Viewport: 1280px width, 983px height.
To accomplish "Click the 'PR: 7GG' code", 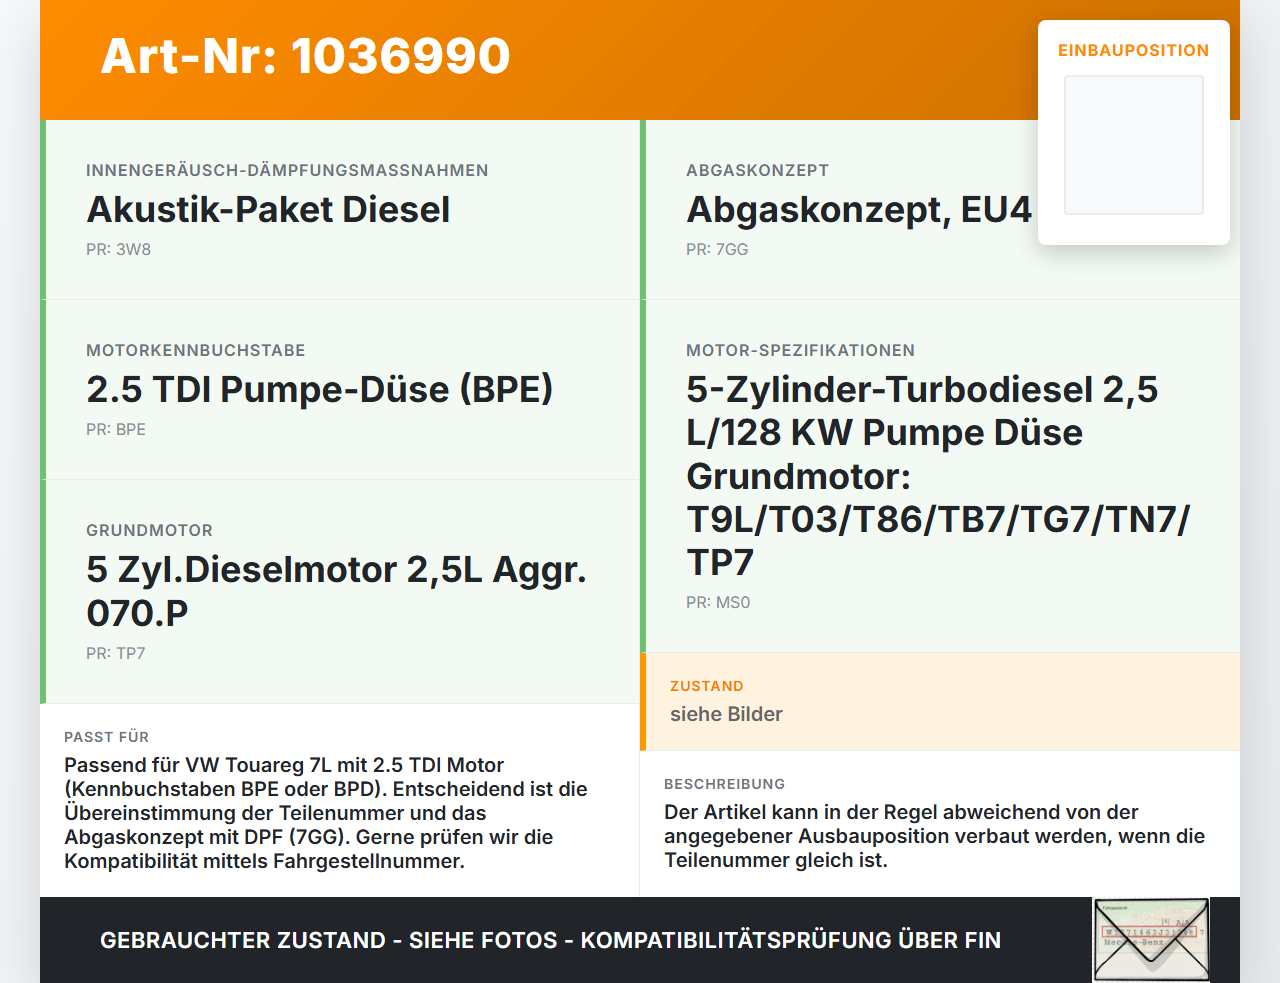I will pos(717,249).
